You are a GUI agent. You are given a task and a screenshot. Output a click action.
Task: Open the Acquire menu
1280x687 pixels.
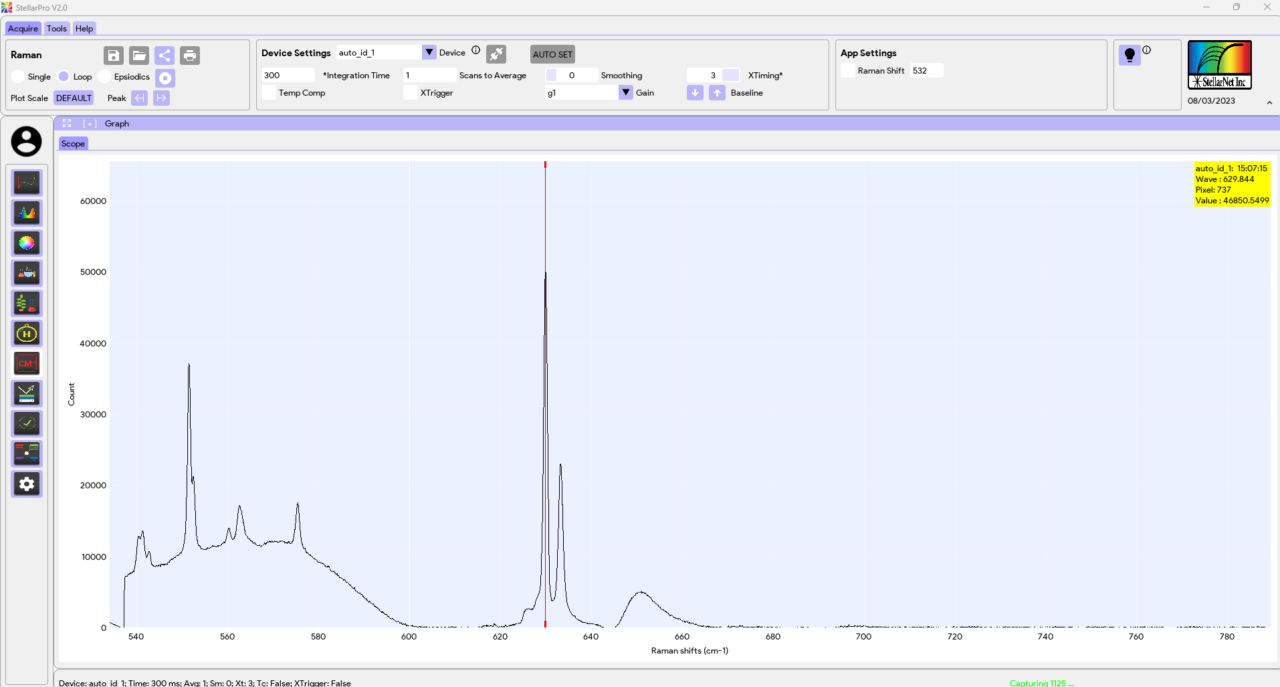click(22, 28)
